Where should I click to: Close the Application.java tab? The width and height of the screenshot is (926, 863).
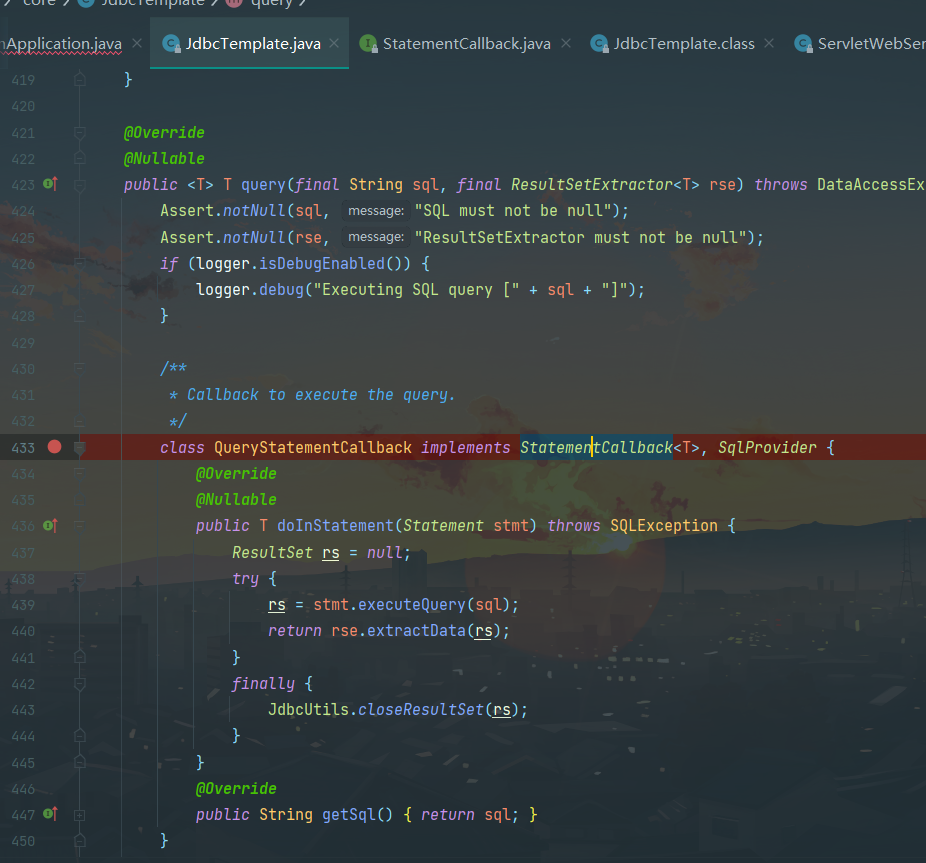(x=137, y=43)
